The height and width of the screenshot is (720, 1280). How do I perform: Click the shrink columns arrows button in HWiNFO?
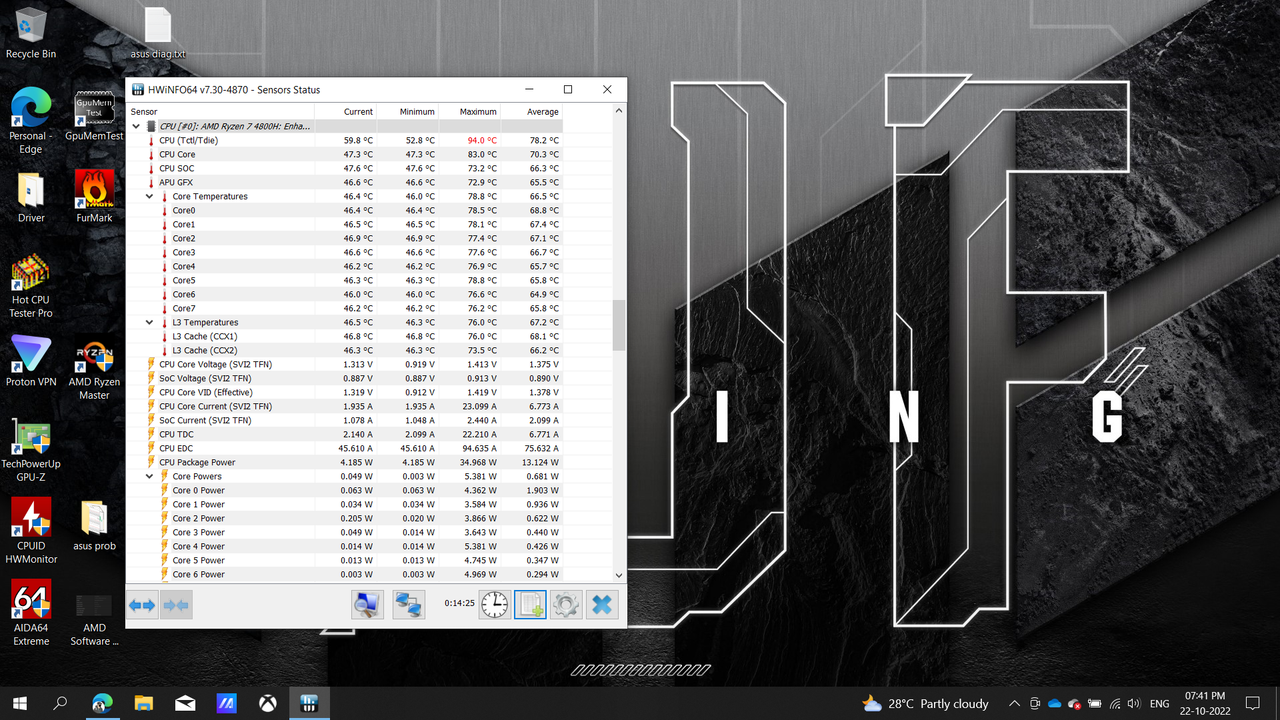pyautogui.click(x=176, y=605)
